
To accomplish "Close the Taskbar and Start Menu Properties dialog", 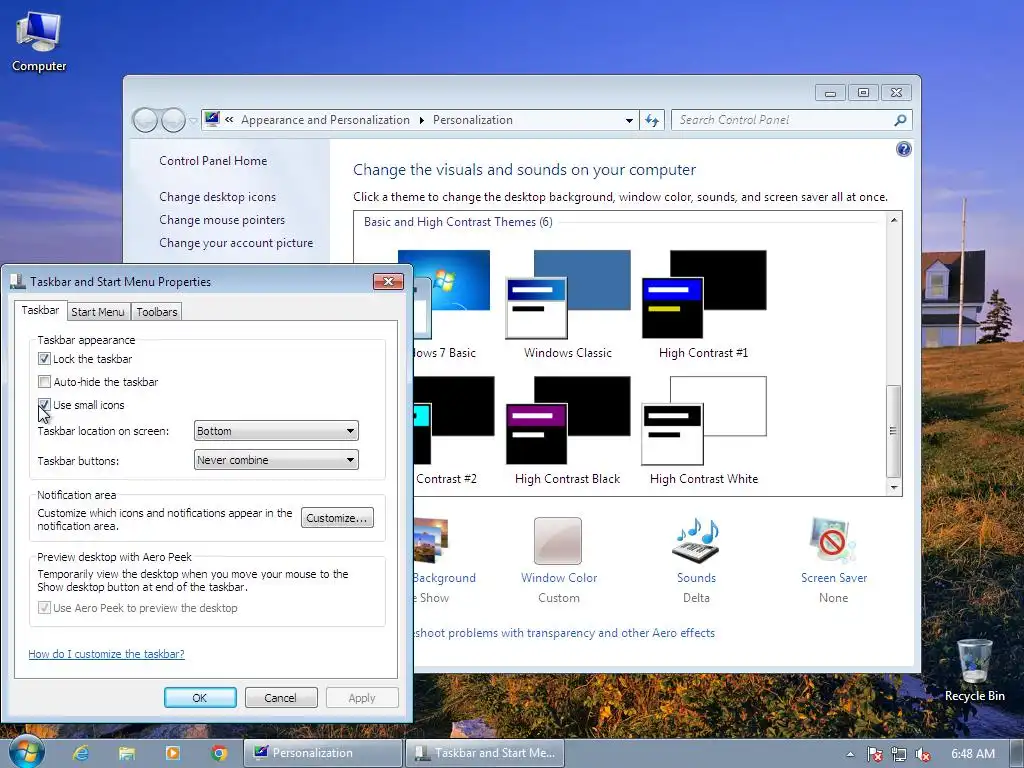I will pos(388,281).
